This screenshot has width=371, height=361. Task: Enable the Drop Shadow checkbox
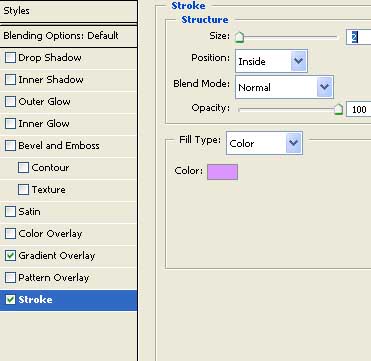pos(10,58)
